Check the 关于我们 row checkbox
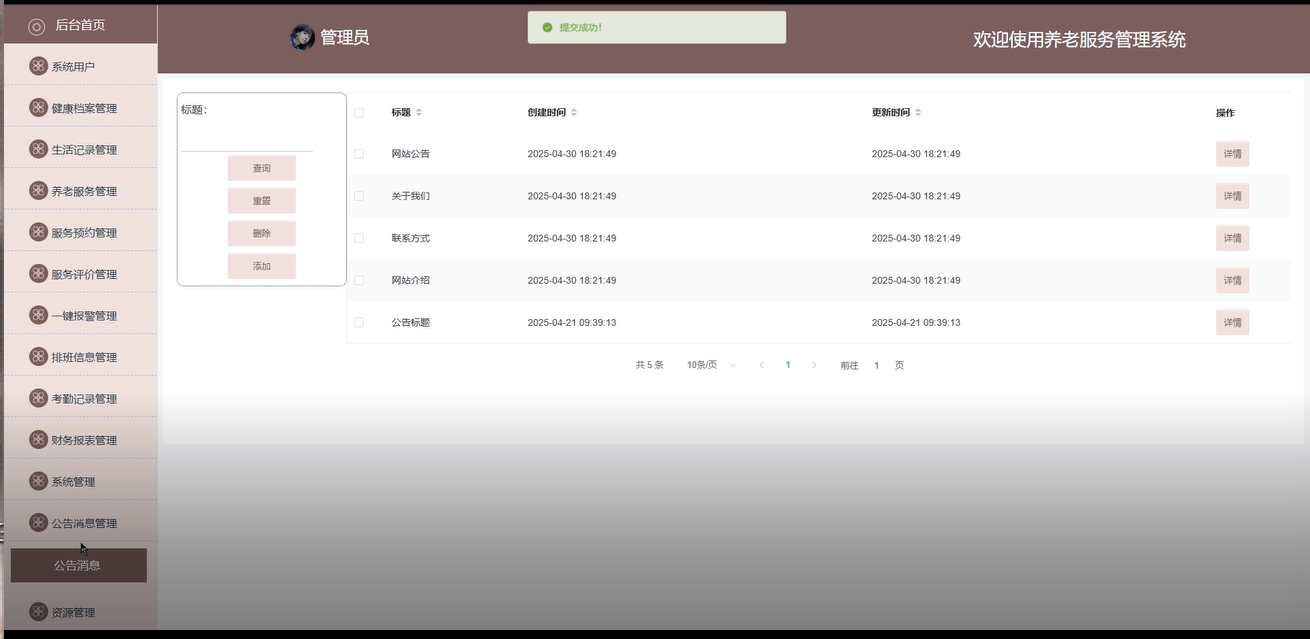Viewport: 1310px width, 639px height. [359, 196]
